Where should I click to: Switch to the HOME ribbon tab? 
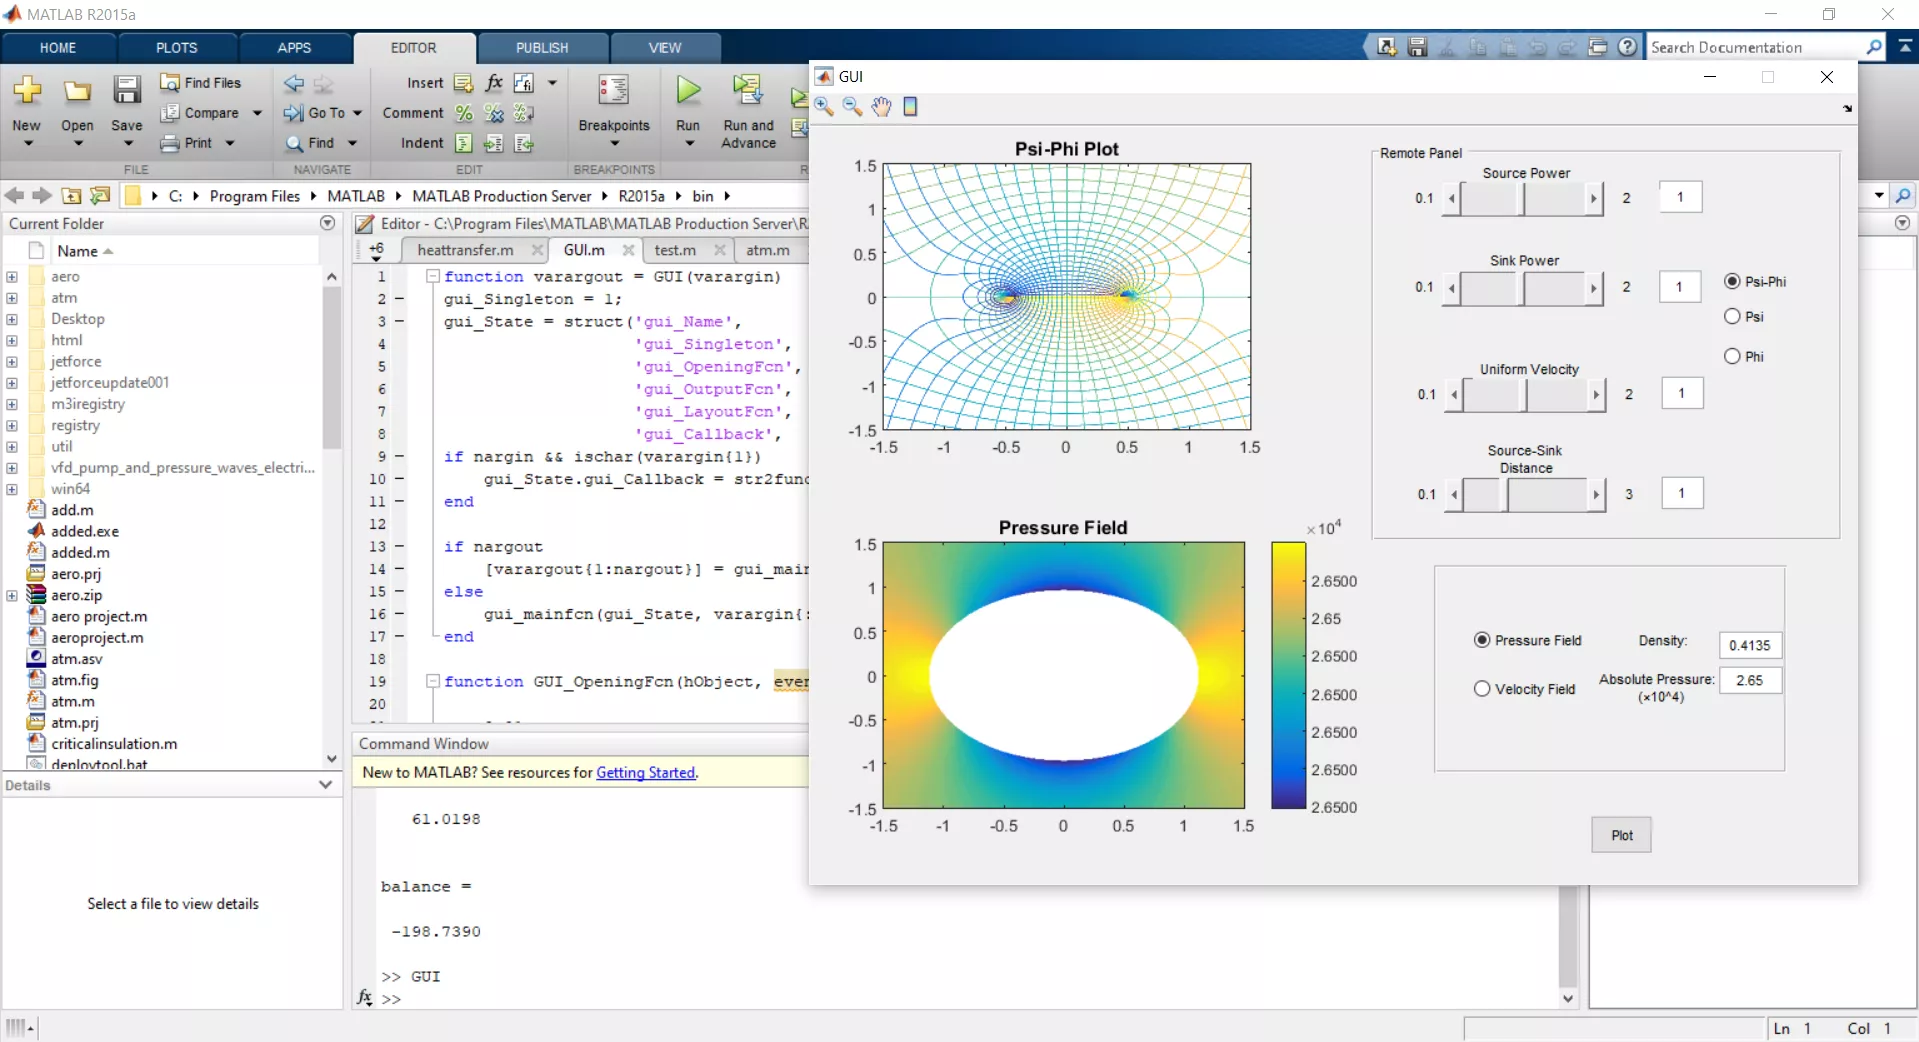(58, 48)
